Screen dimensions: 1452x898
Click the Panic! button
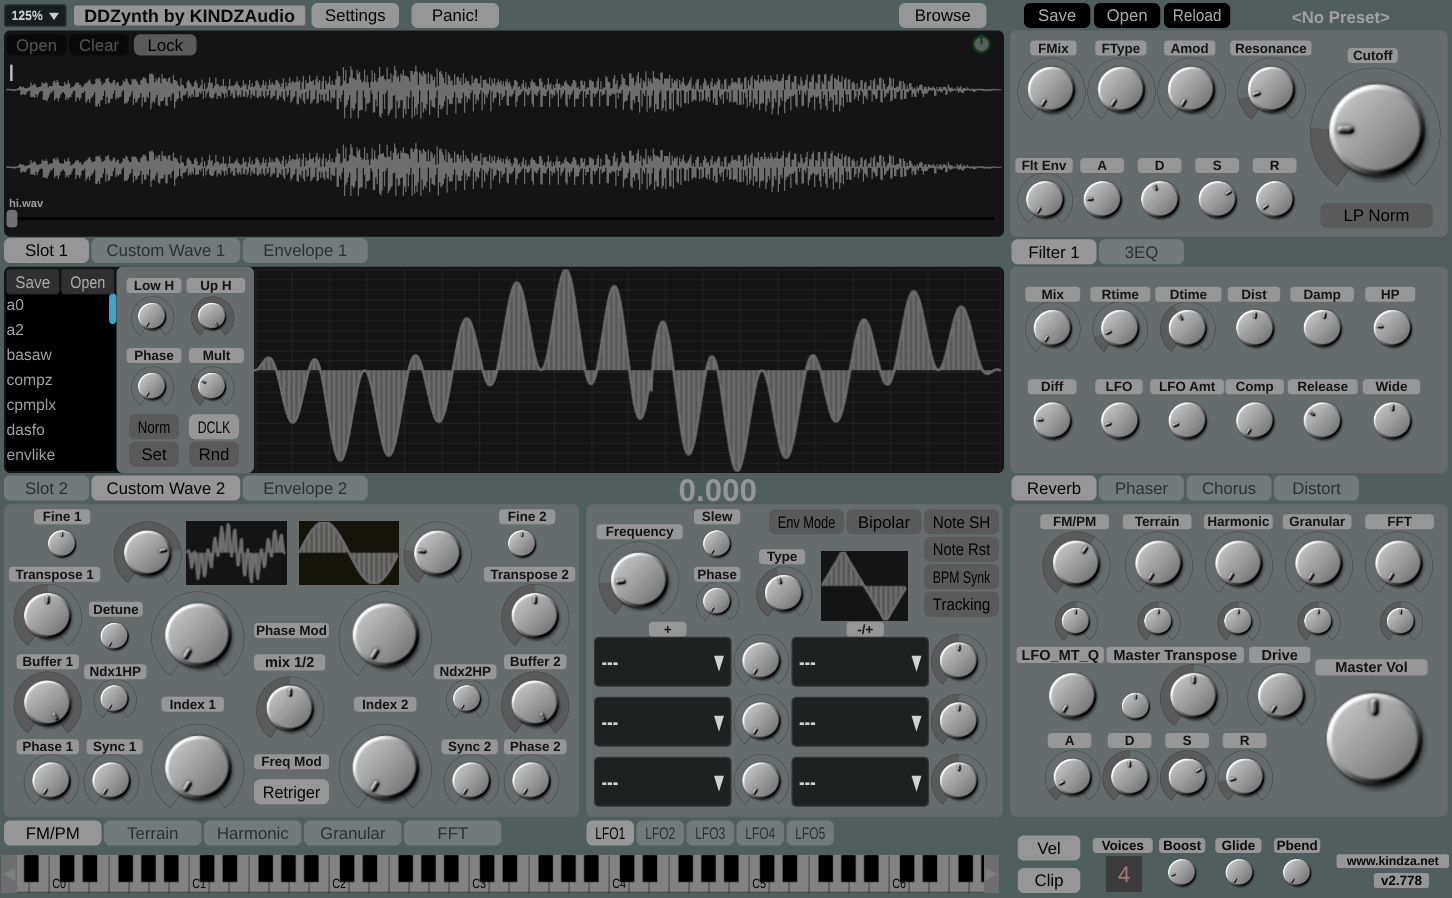click(x=455, y=15)
